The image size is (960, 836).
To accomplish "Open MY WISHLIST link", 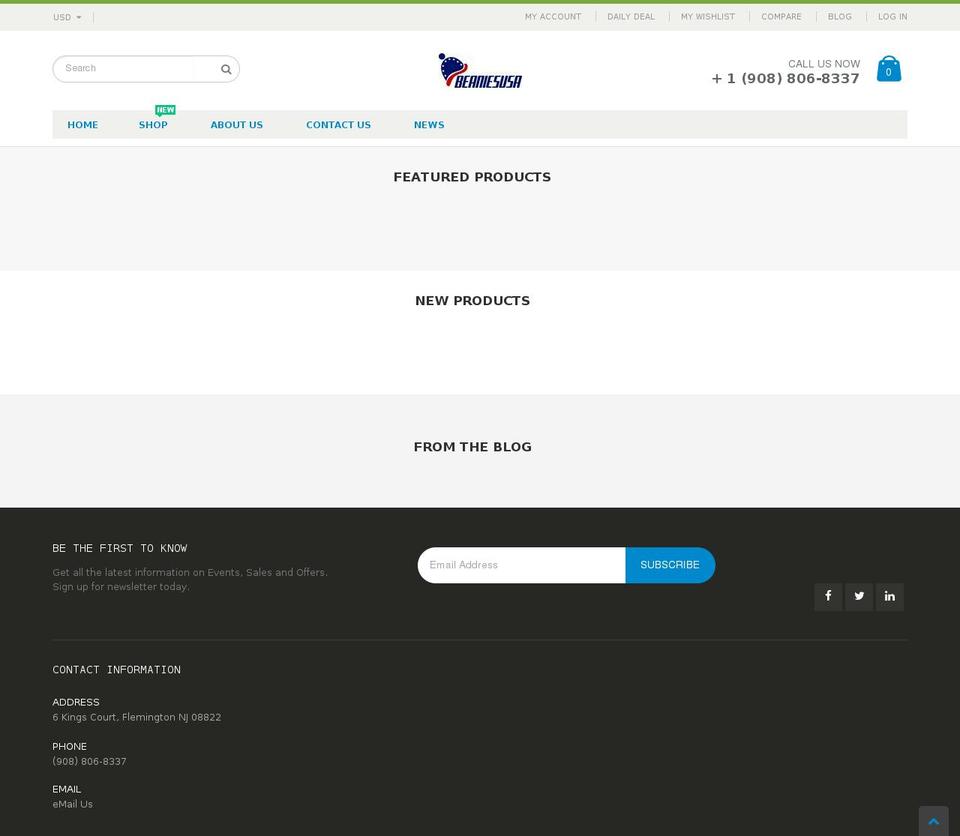I will pos(708,17).
